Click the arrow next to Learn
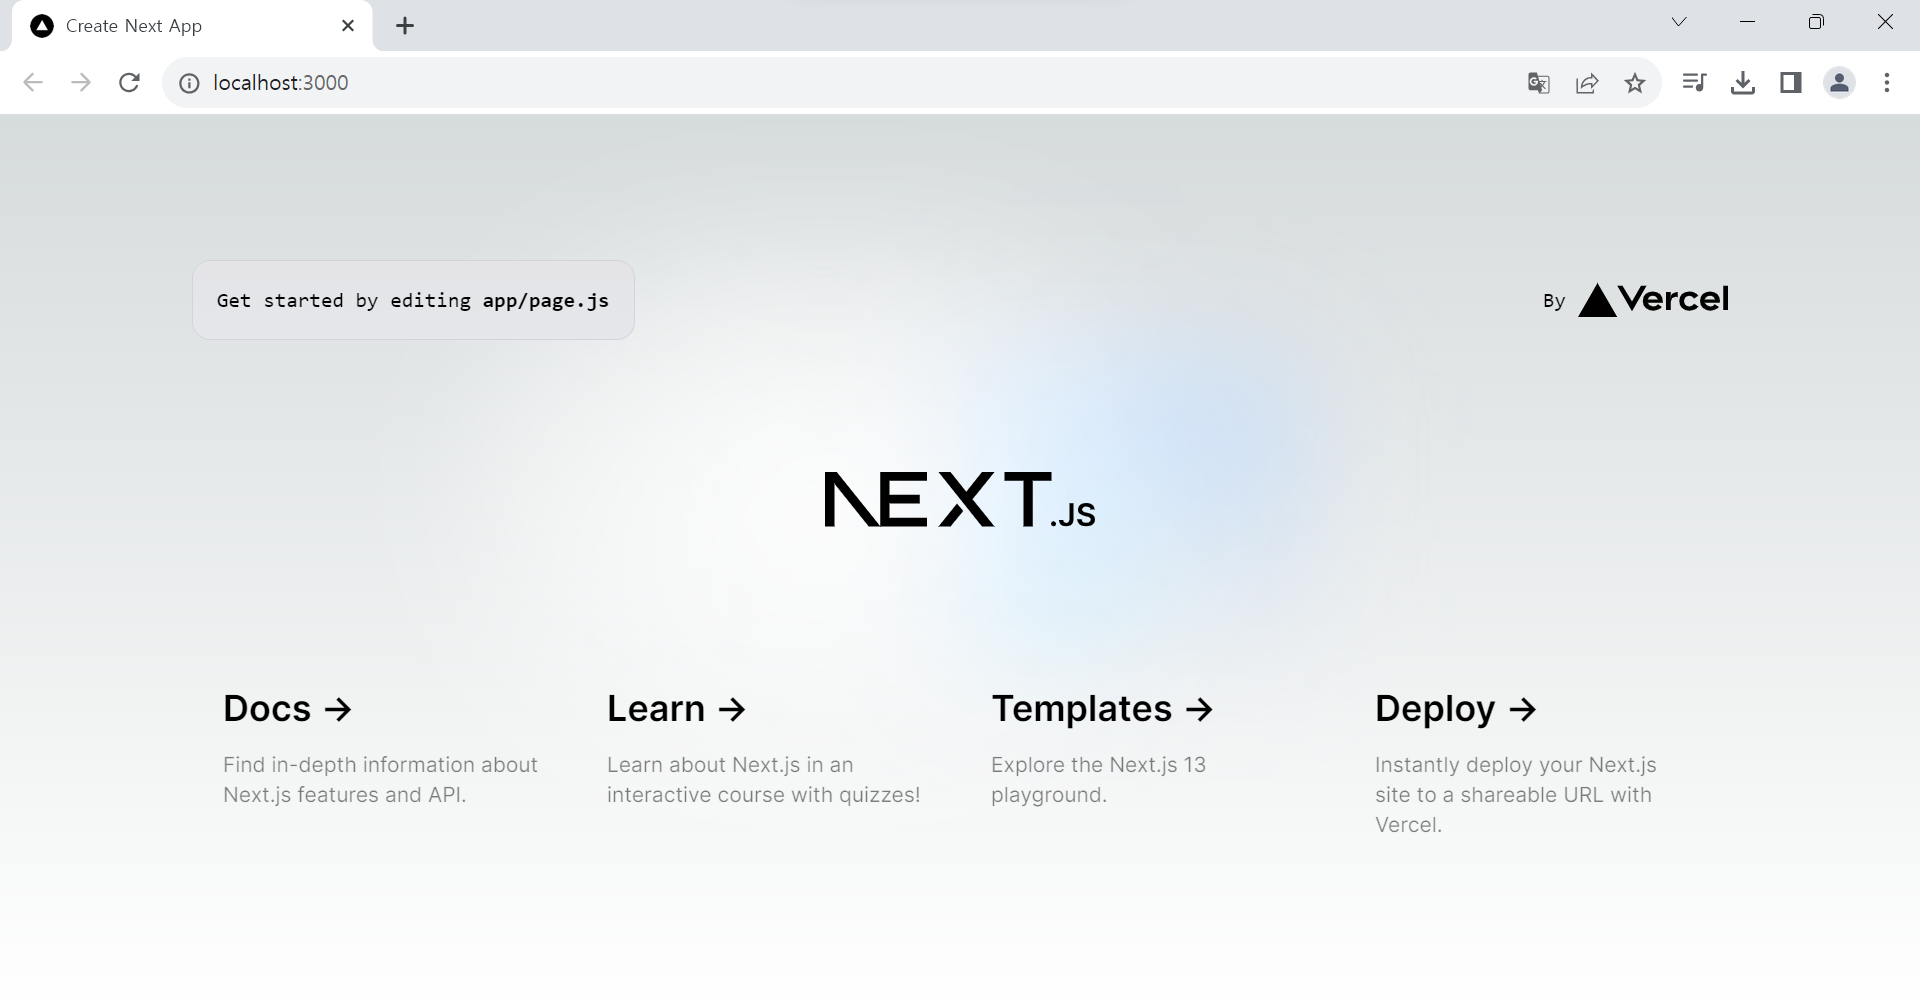 tap(733, 710)
